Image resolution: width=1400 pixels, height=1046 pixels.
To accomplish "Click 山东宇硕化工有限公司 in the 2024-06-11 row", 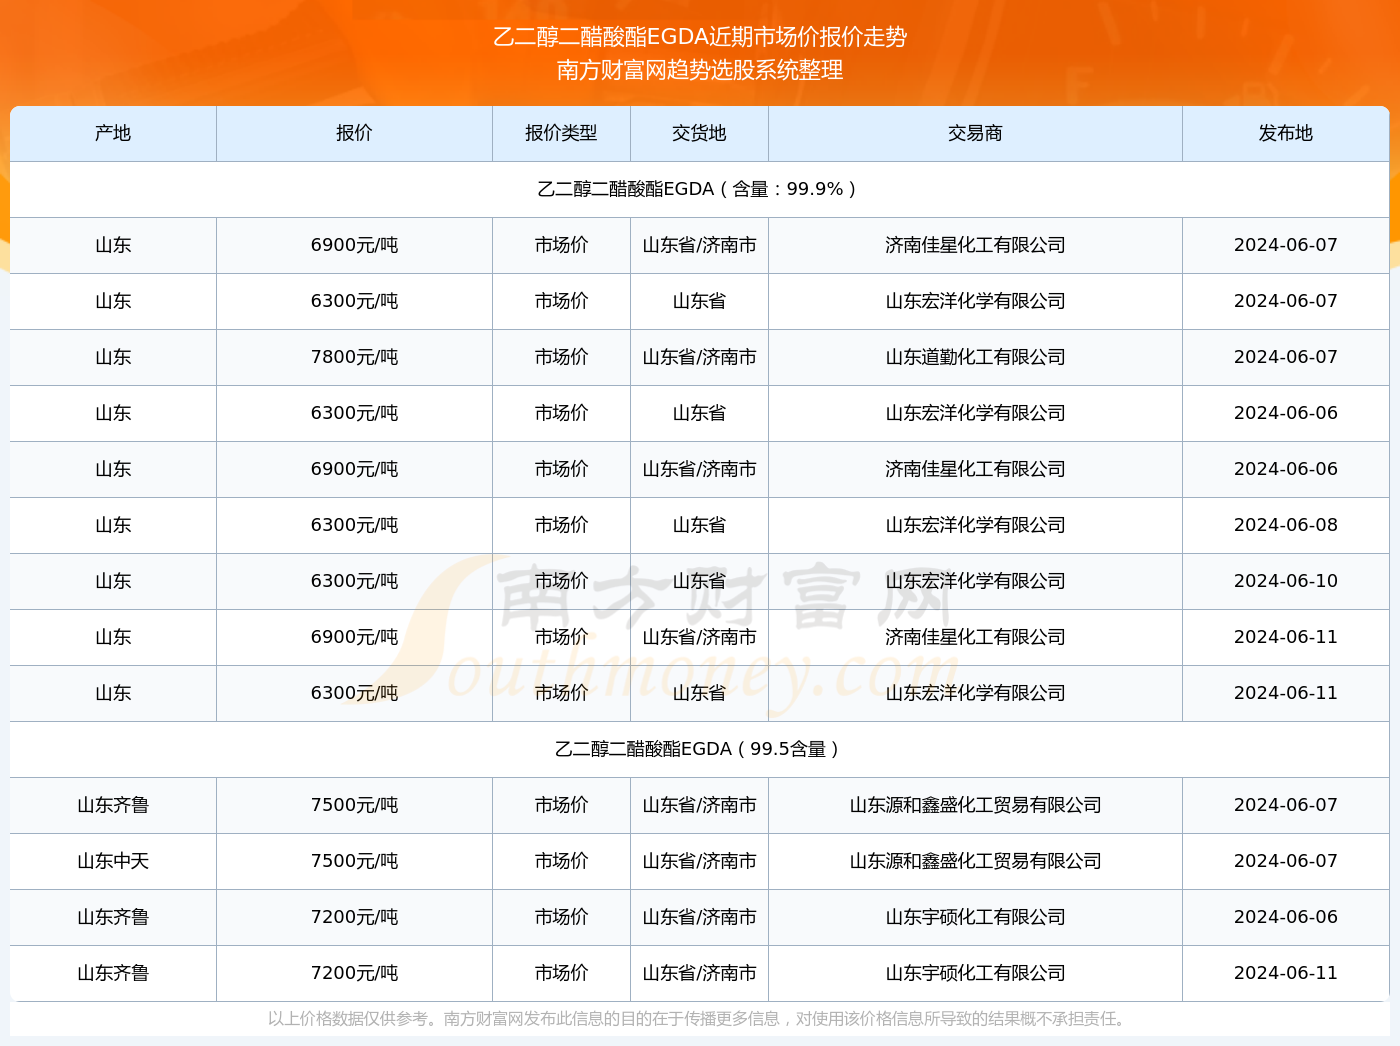I will [975, 973].
